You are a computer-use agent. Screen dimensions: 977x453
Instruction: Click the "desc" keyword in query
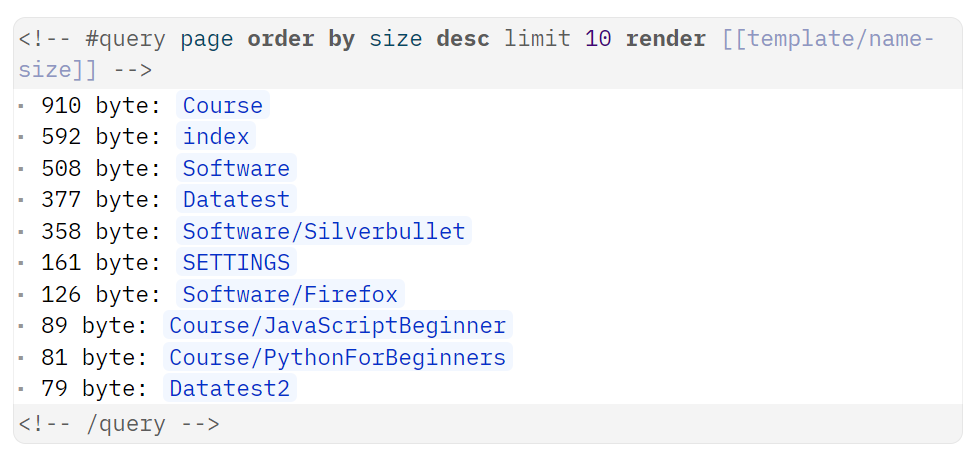(x=463, y=40)
